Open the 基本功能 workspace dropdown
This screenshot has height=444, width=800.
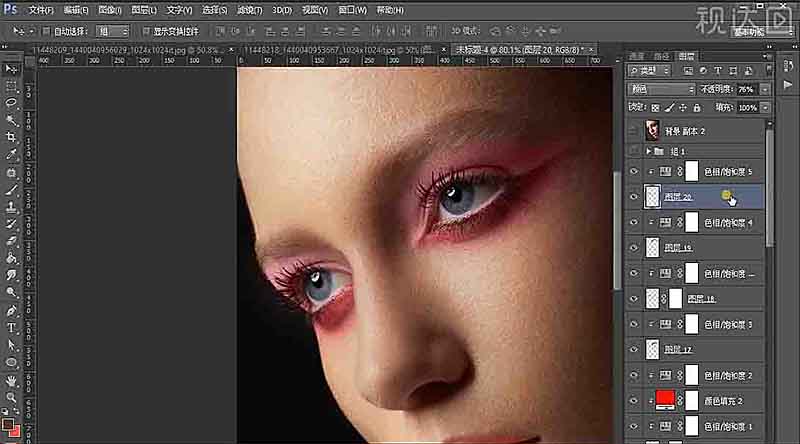tap(762, 32)
